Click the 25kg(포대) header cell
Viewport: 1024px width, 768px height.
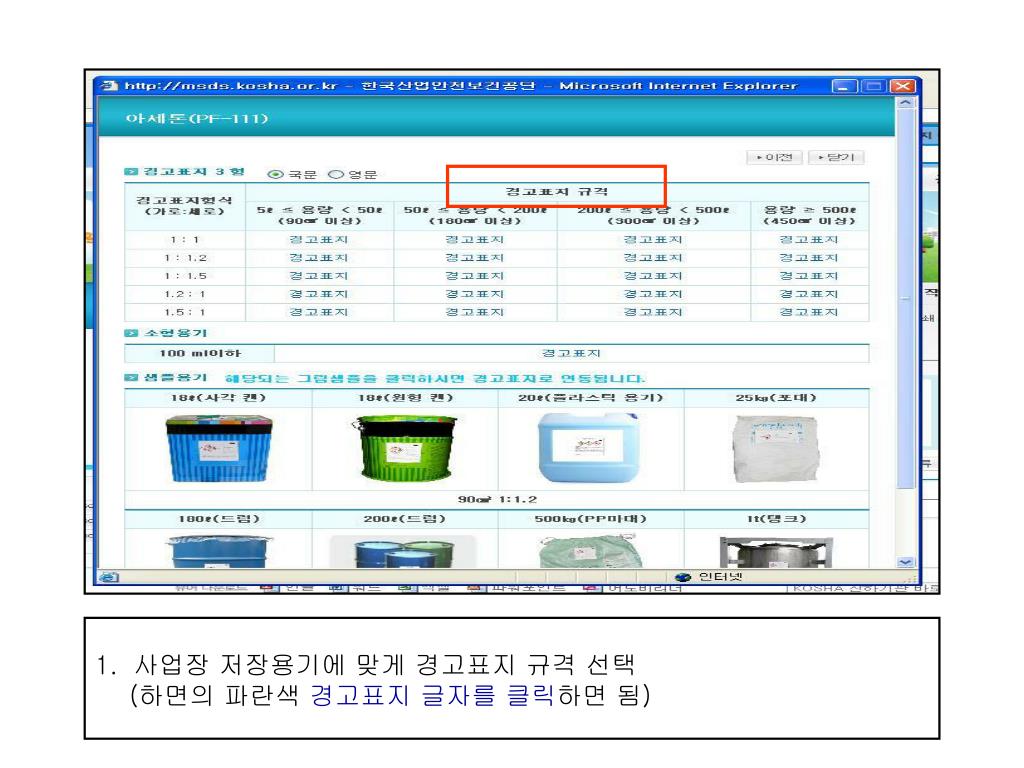click(776, 398)
